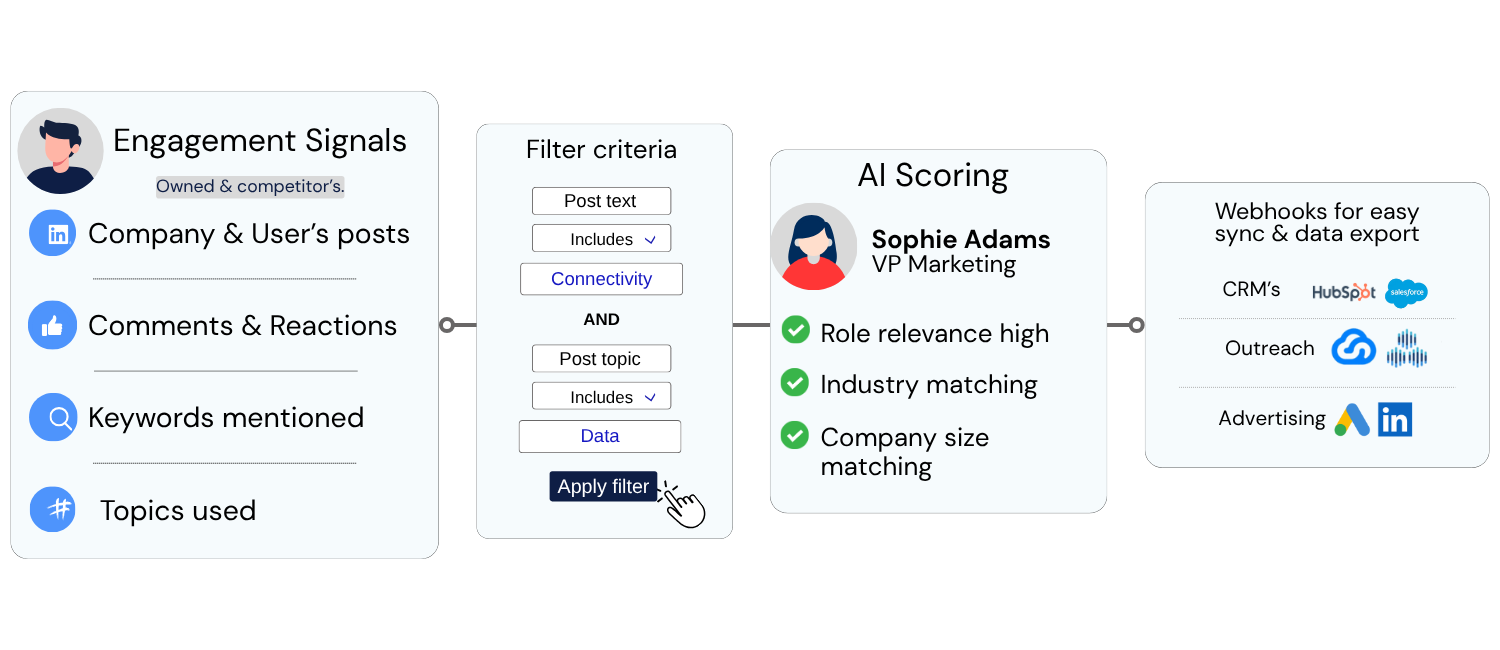Click the Apply filter button
The width and height of the screenshot is (1500, 650).
coord(603,487)
